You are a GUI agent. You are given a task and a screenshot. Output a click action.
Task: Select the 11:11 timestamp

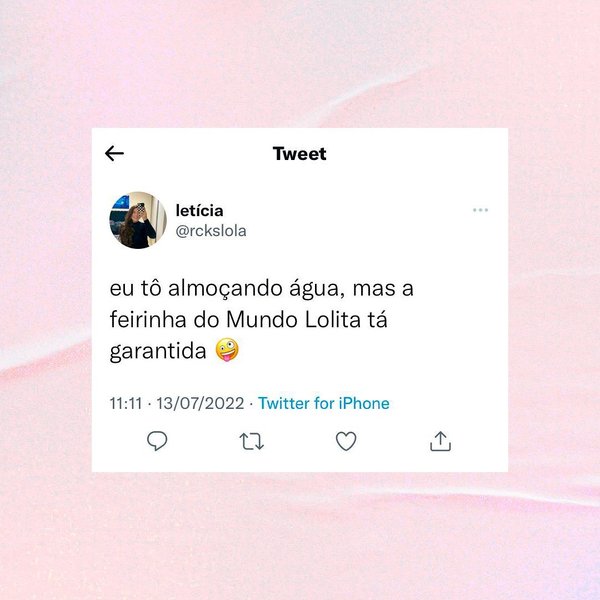126,403
